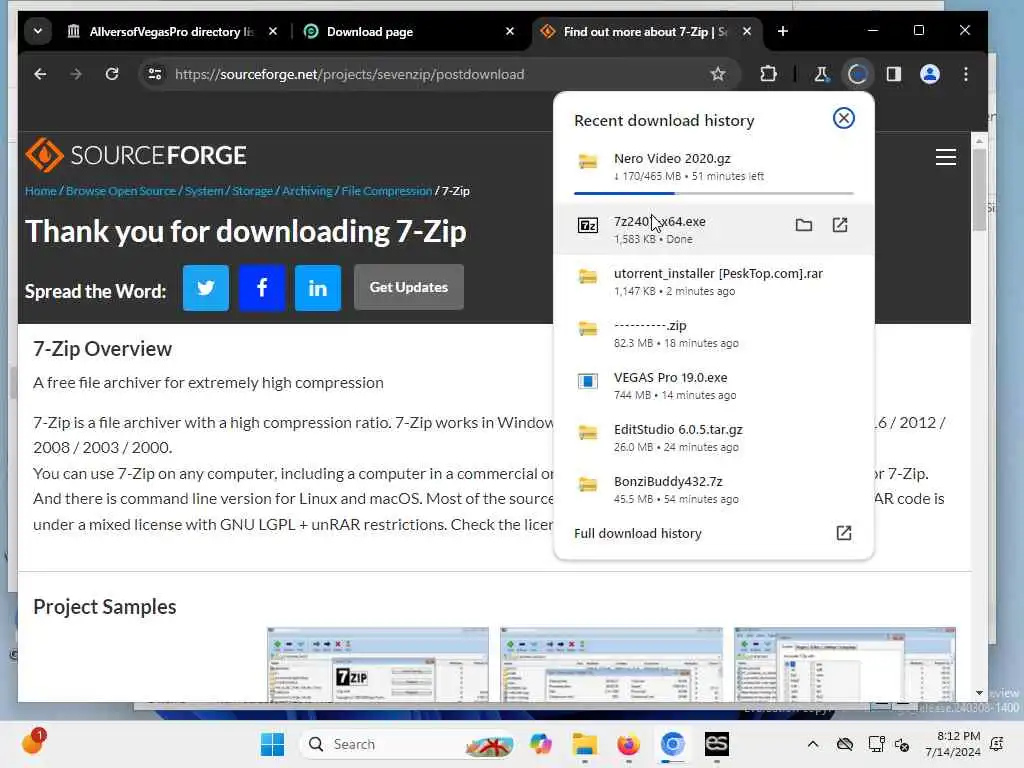Click scrollbar down arrow on page
This screenshot has width=1024, height=768.
pyautogui.click(x=979, y=693)
